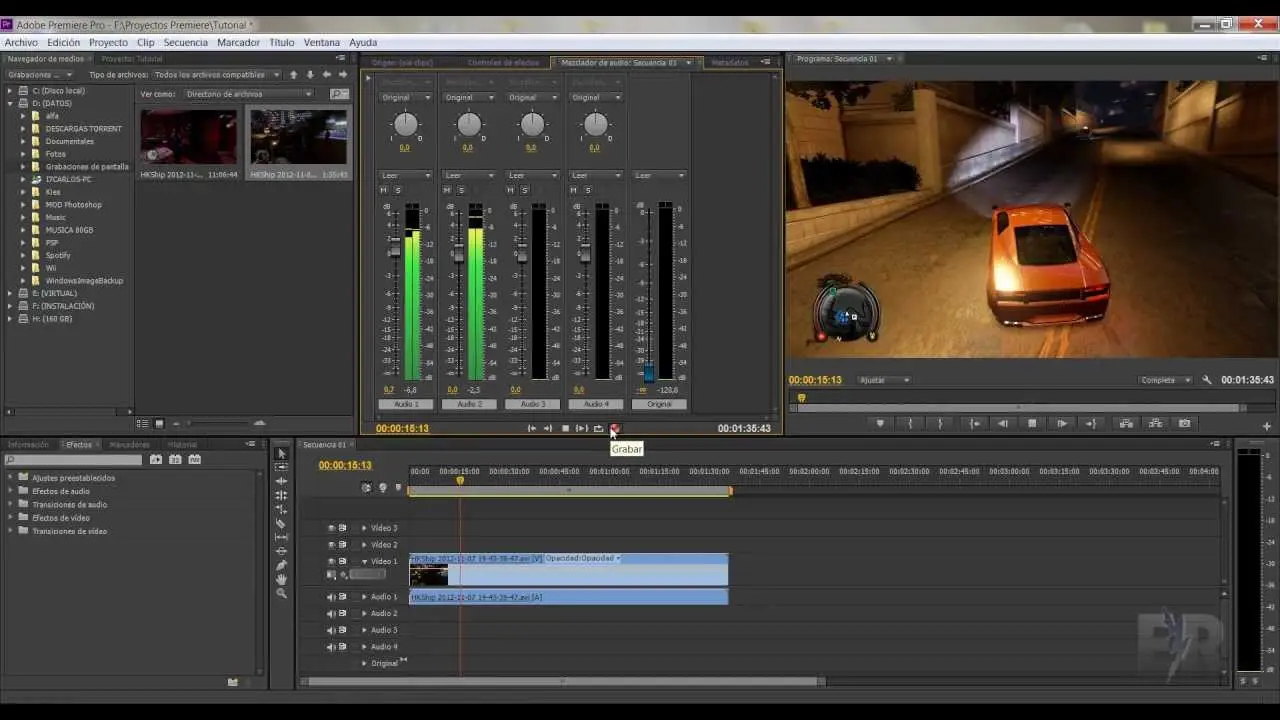Mute Audio 3 track speaker in timeline

tap(331, 630)
